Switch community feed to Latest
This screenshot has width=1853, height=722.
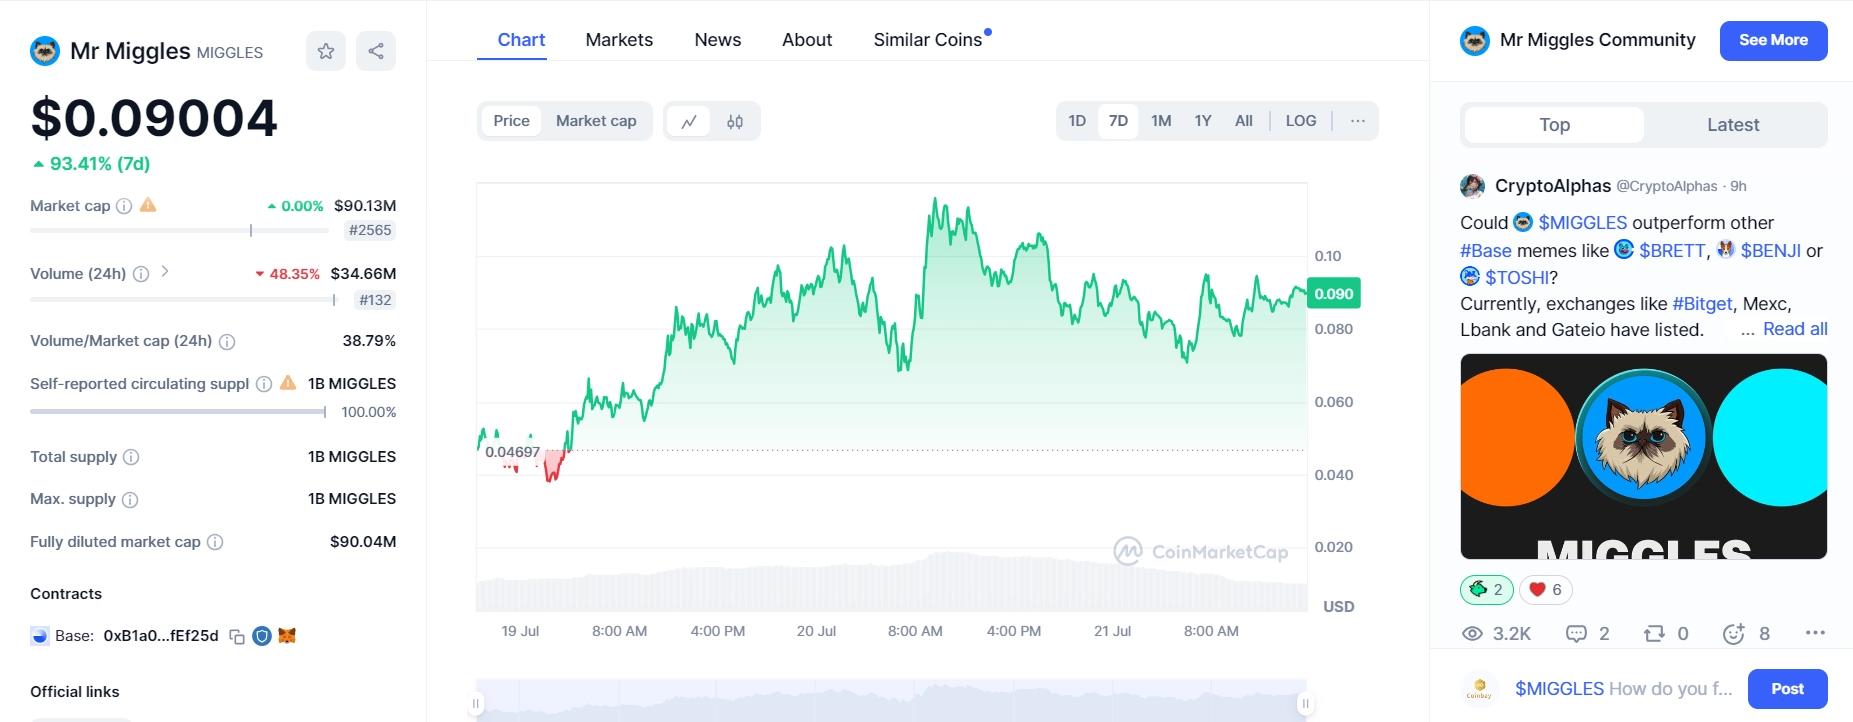(1733, 125)
